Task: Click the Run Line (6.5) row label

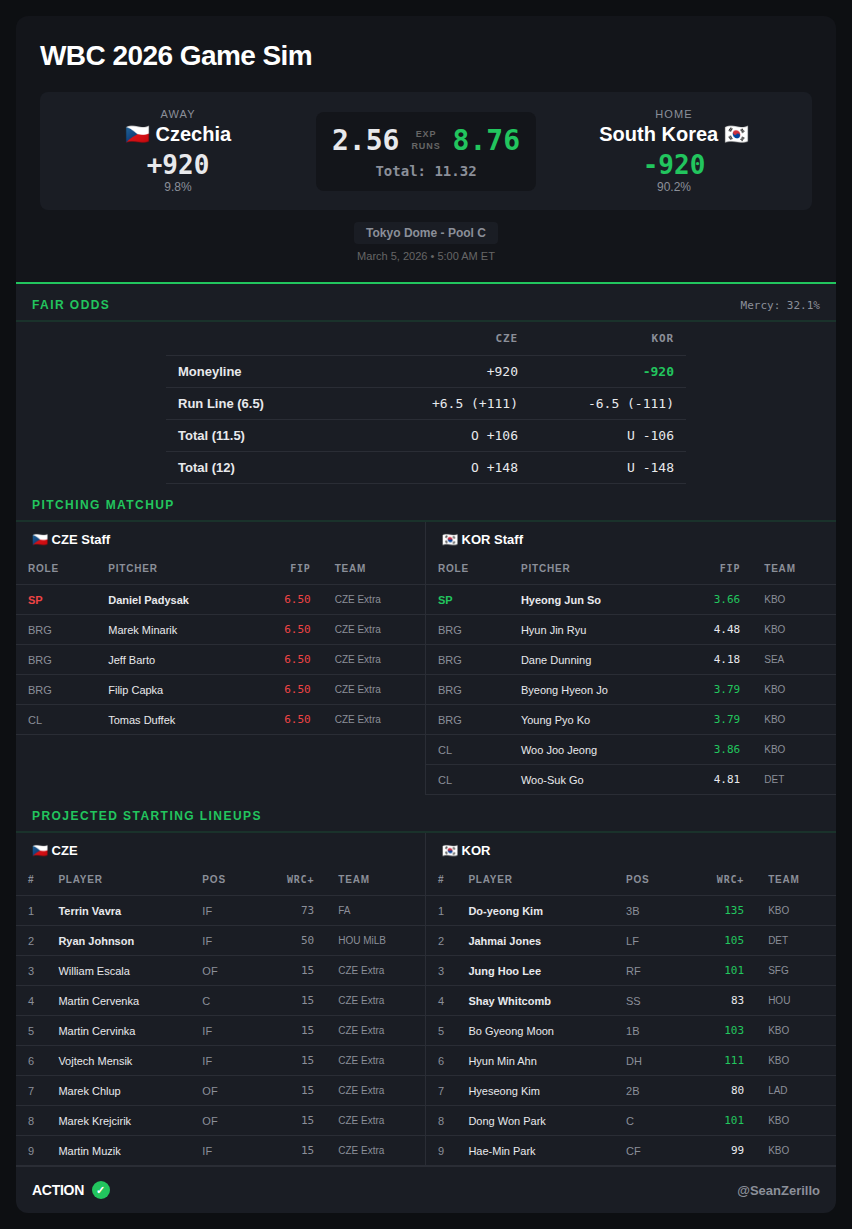Action: pos(221,404)
